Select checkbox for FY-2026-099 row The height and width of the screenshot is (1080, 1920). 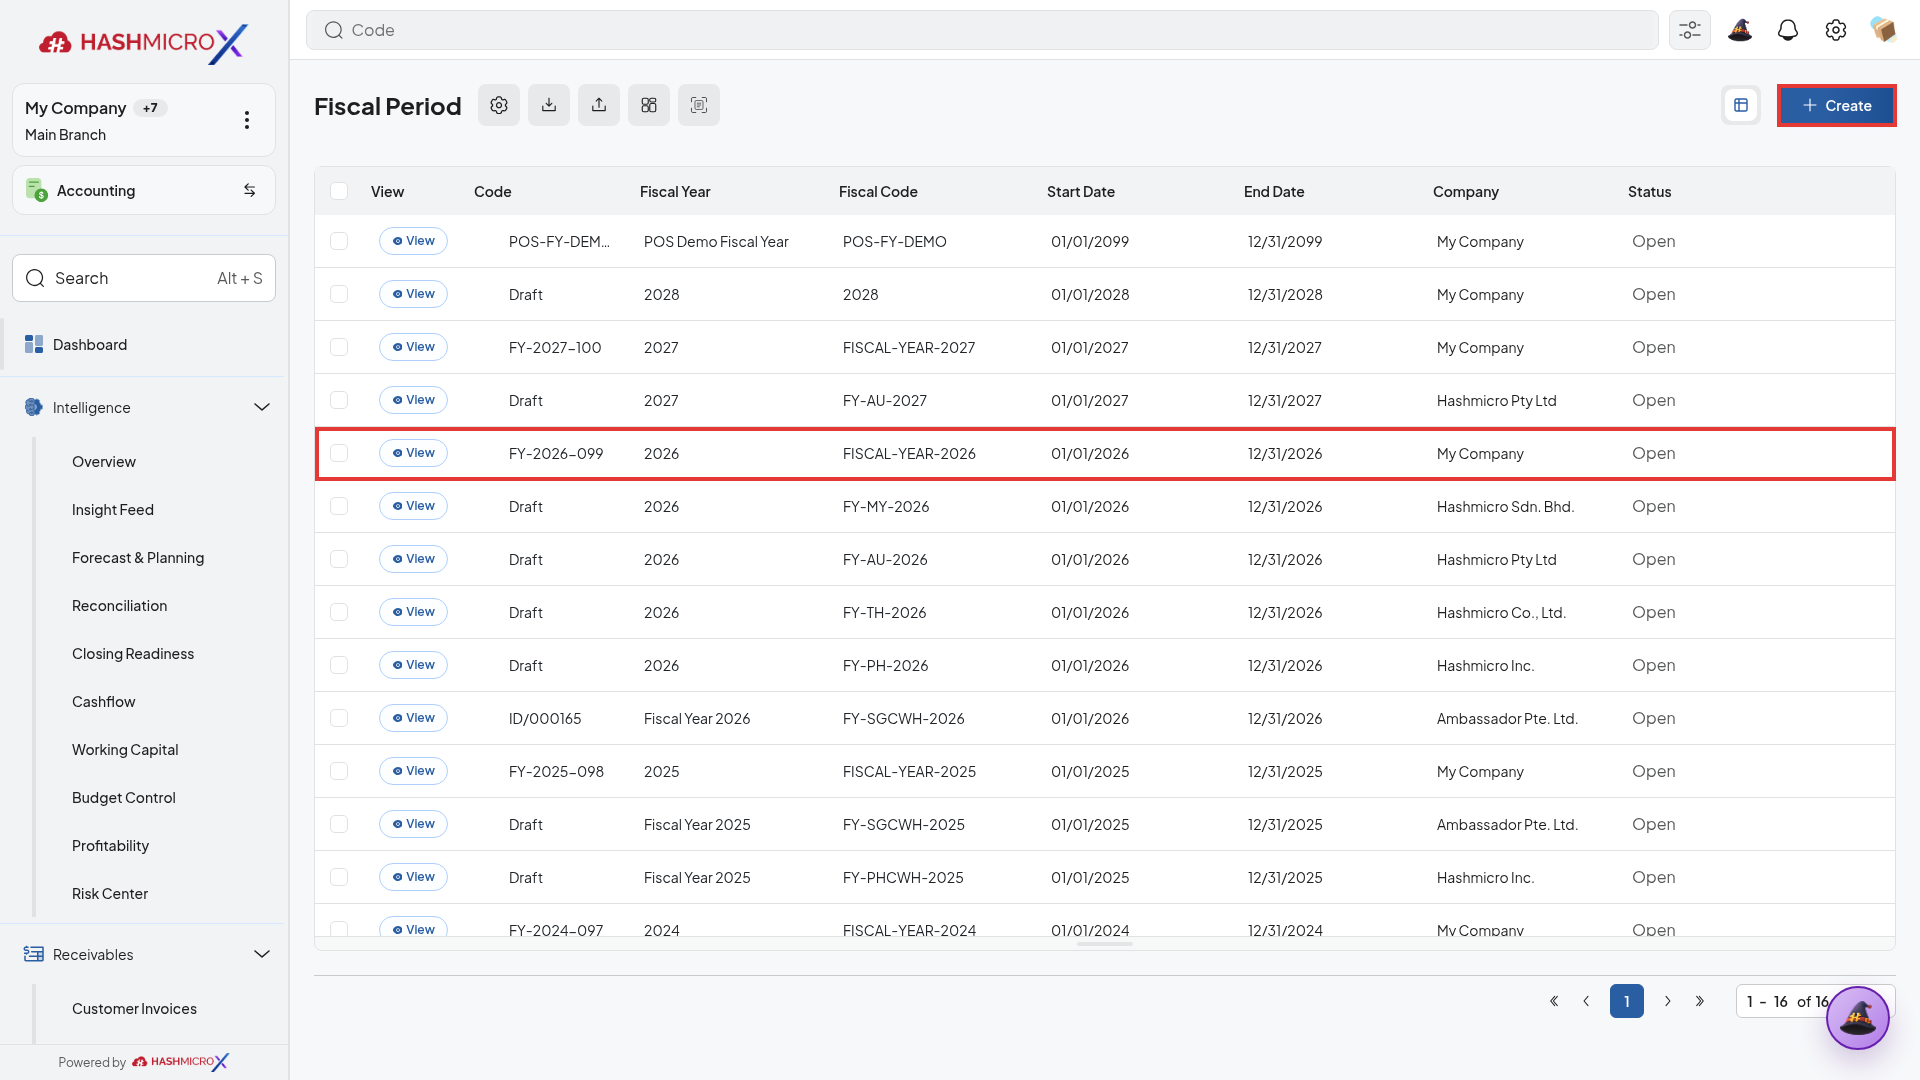[339, 453]
